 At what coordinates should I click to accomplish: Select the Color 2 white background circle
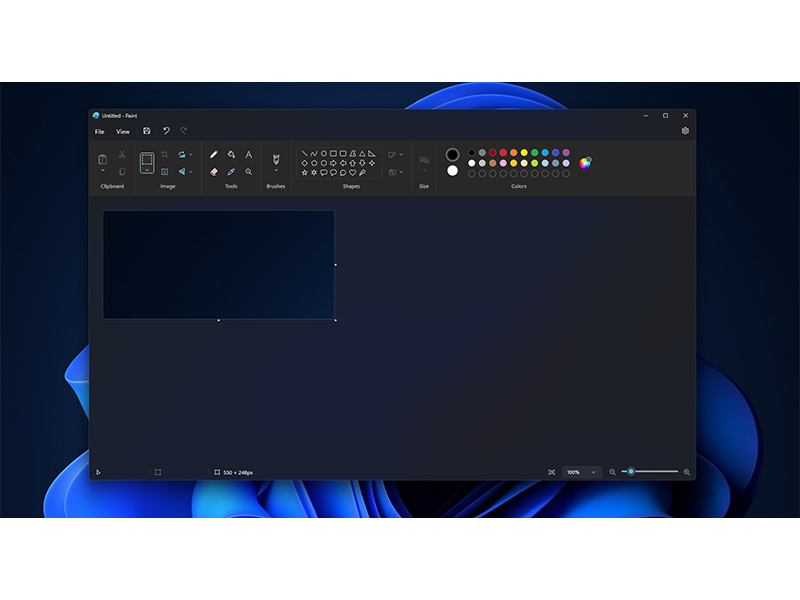[452, 171]
